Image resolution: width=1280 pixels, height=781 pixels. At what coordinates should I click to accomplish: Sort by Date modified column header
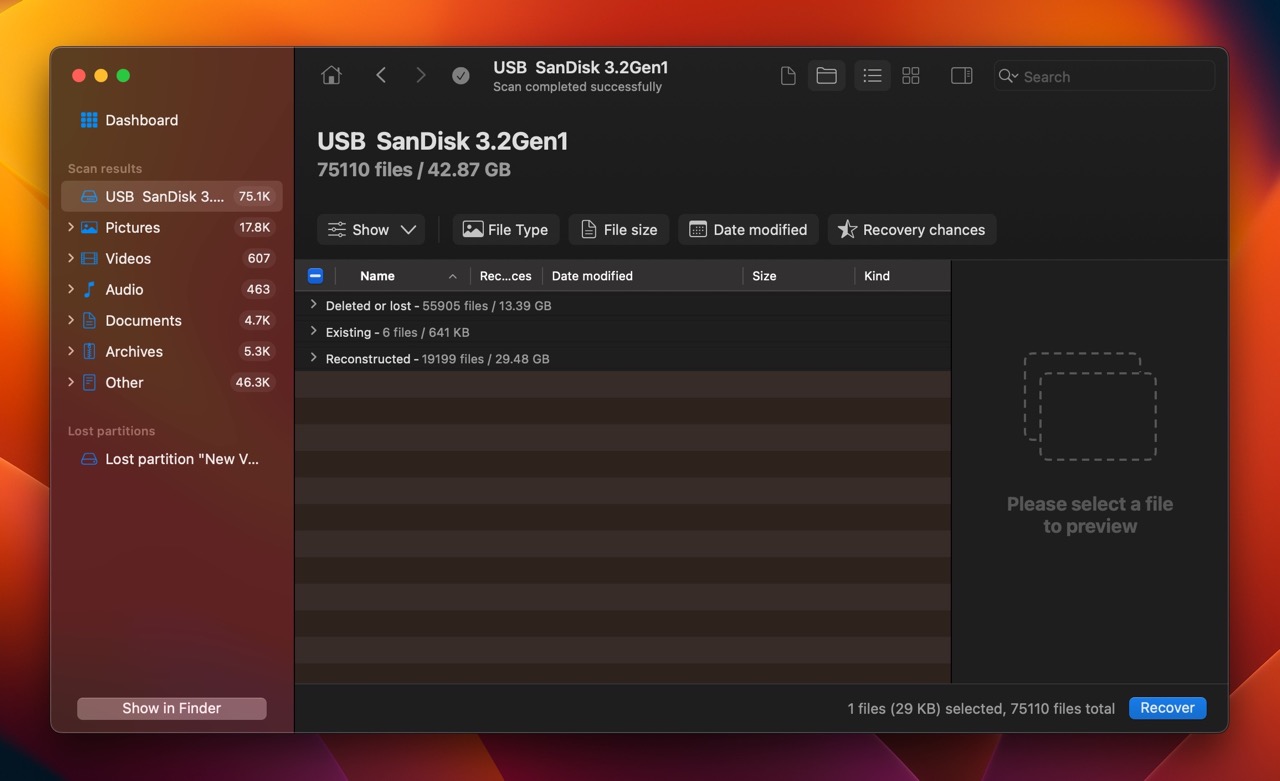pyautogui.click(x=643, y=276)
